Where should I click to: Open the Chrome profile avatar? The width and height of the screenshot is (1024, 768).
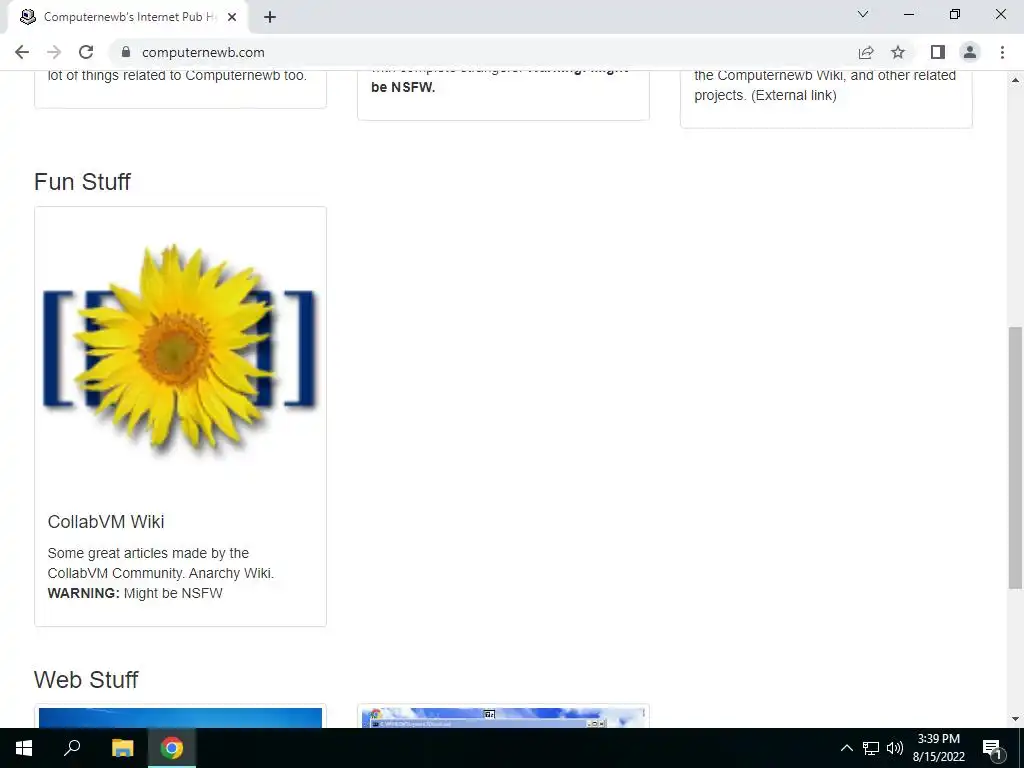(x=970, y=52)
